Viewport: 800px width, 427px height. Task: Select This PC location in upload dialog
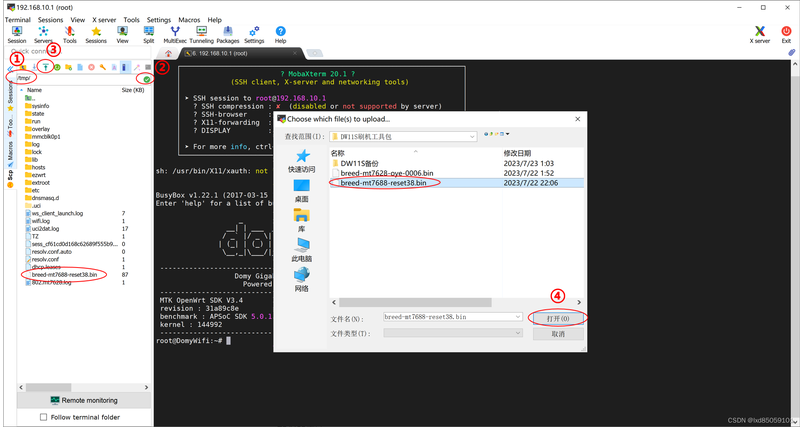(302, 250)
